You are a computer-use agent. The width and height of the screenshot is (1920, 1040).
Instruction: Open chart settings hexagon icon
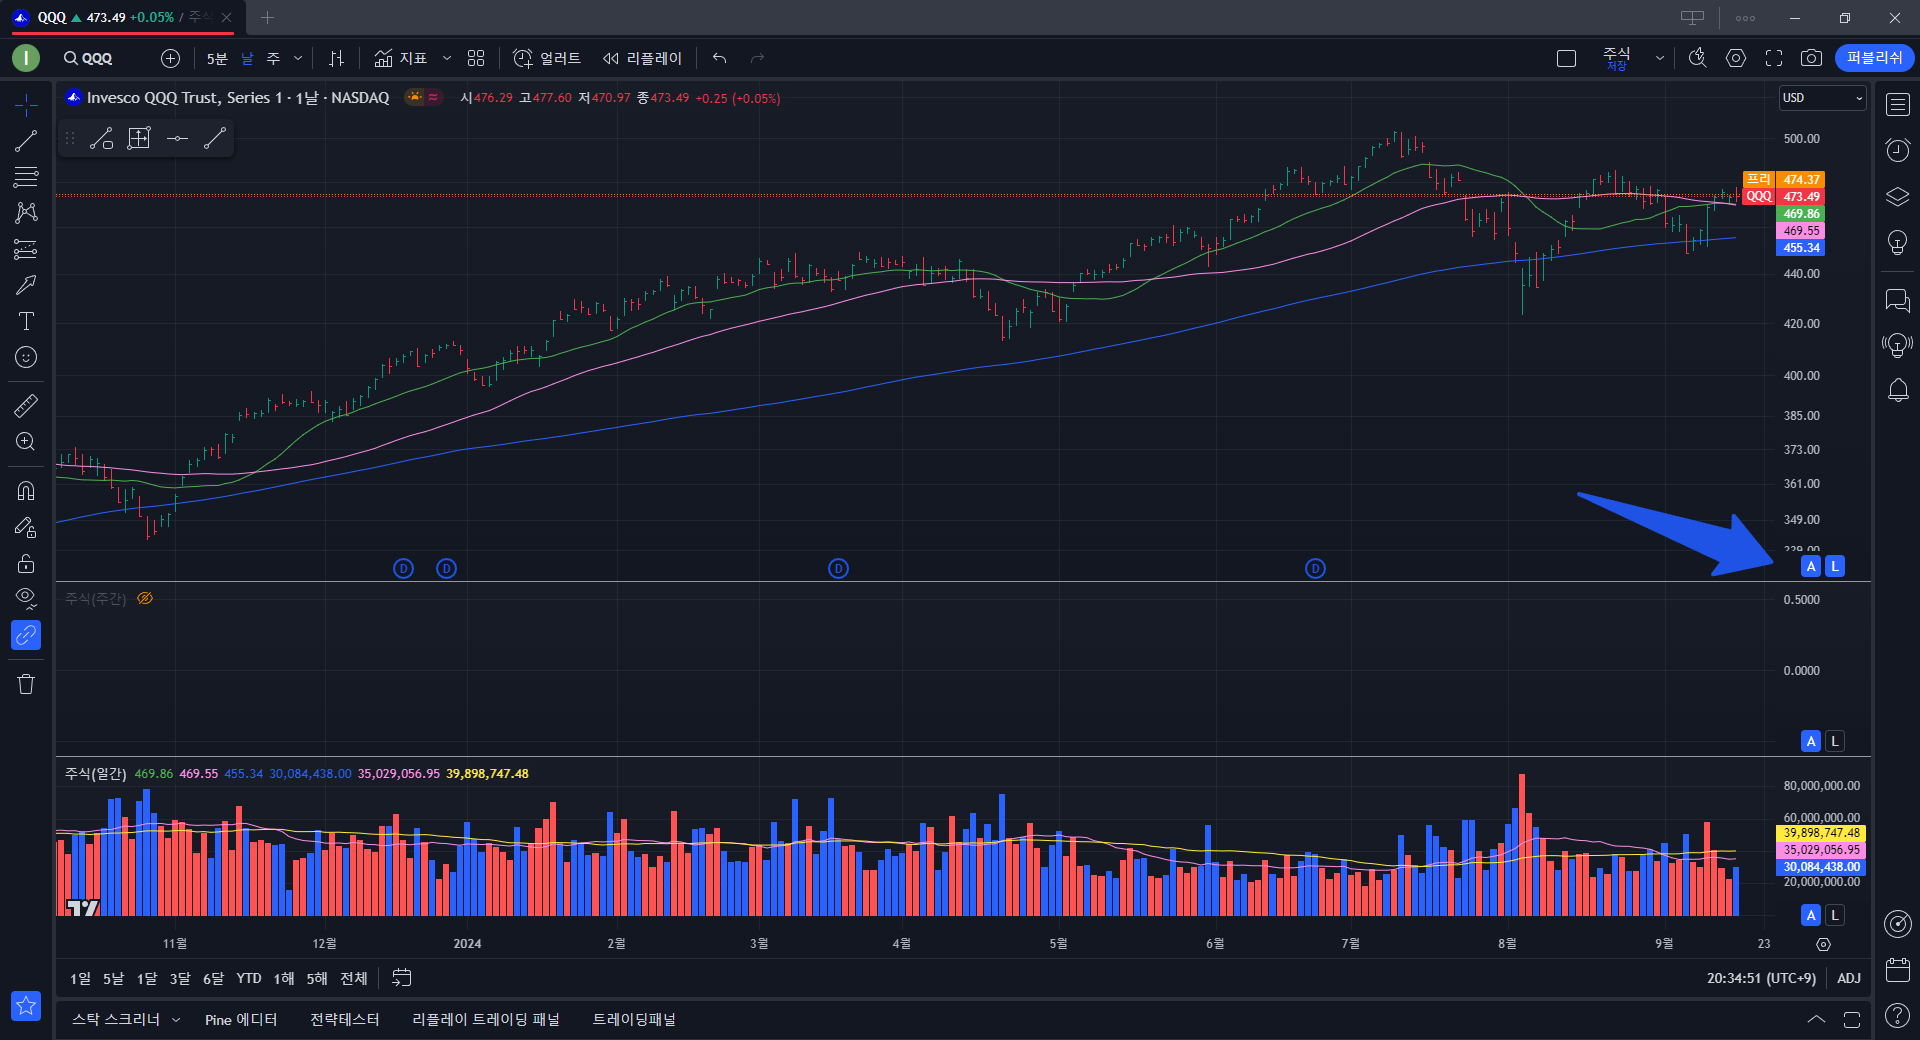(1736, 58)
